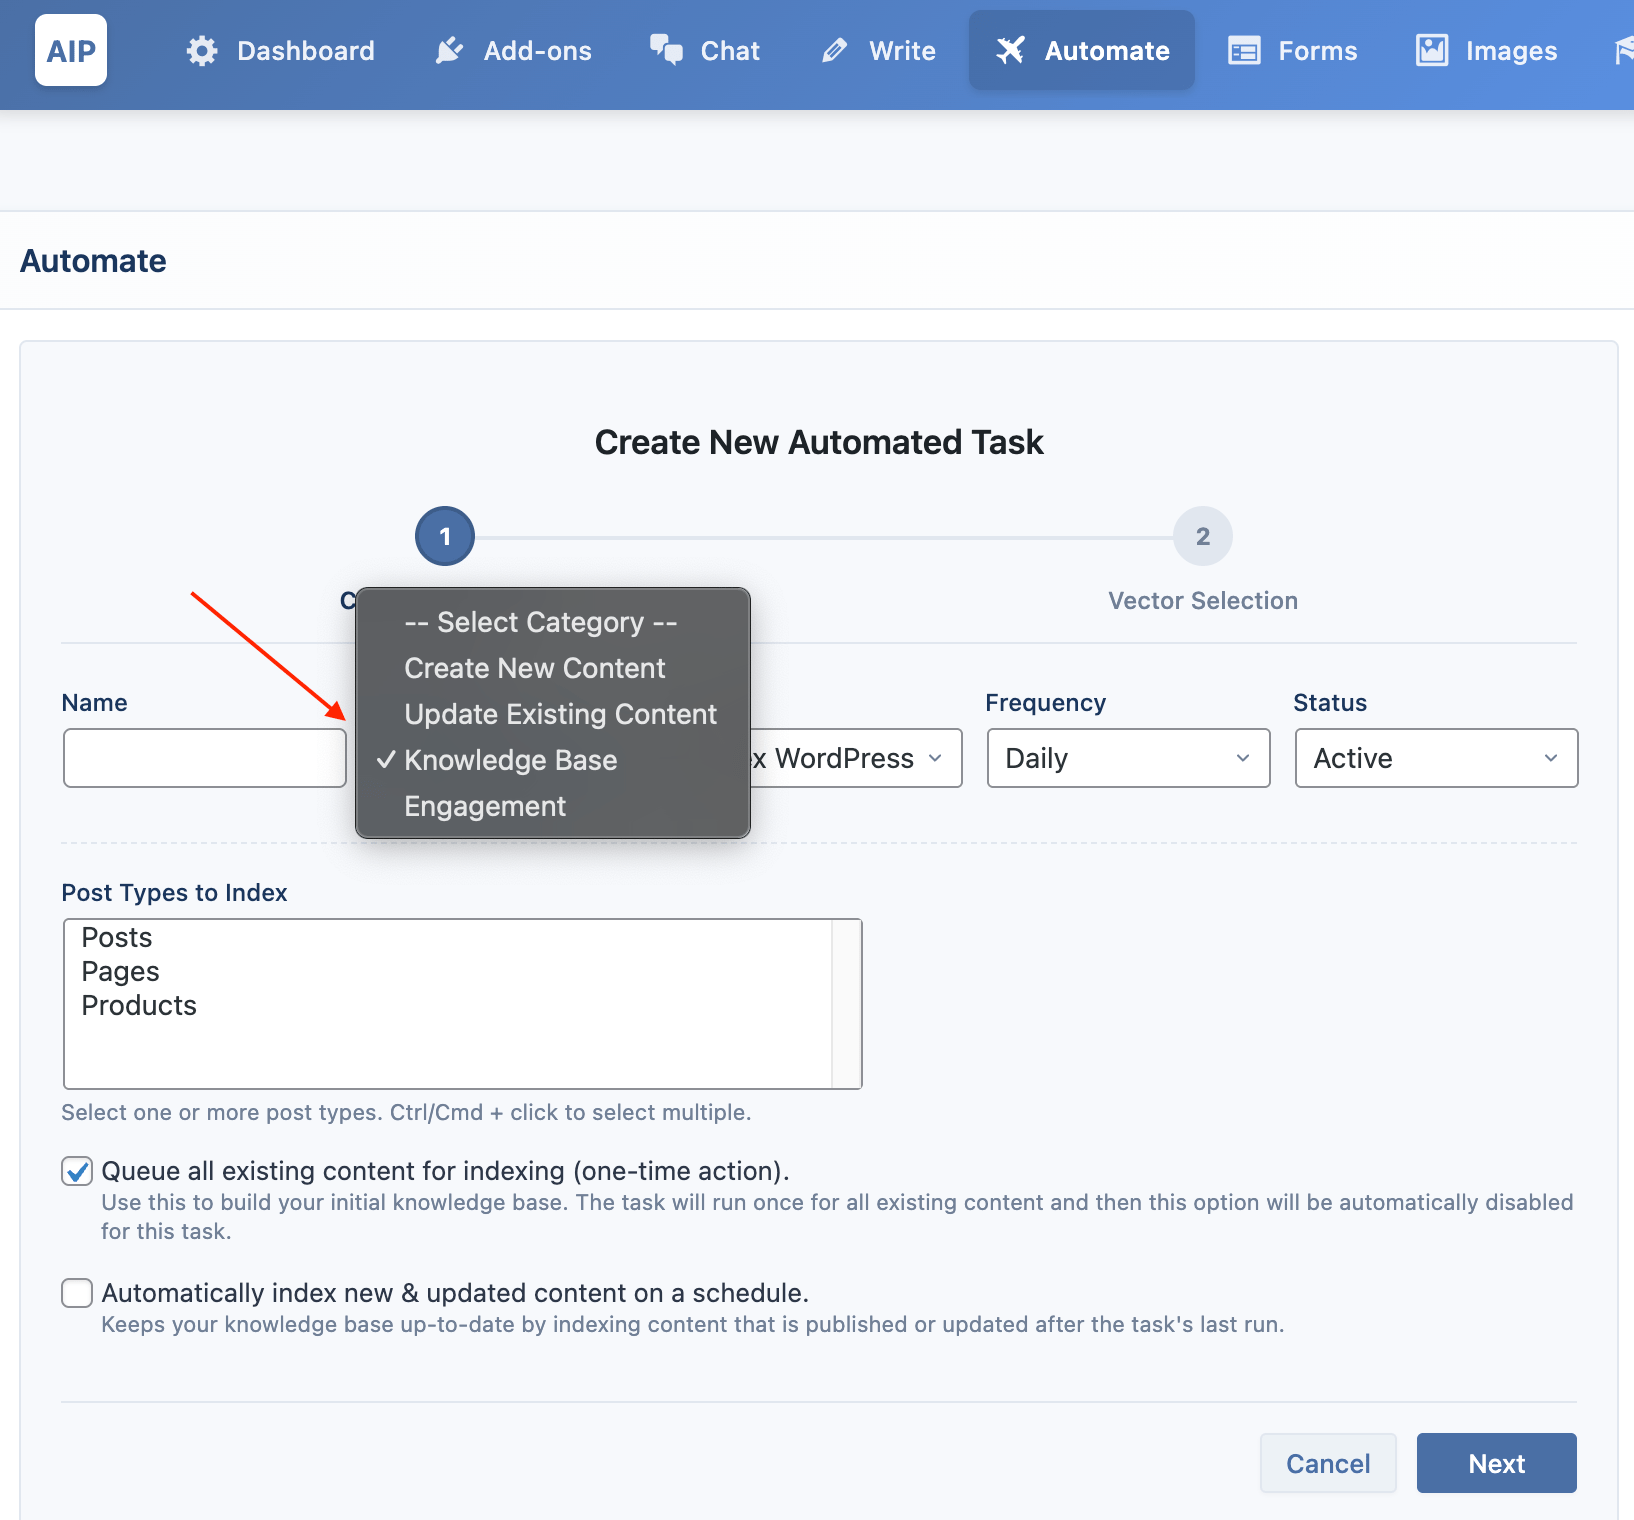Click the Dashboard gear icon

pos(202,51)
